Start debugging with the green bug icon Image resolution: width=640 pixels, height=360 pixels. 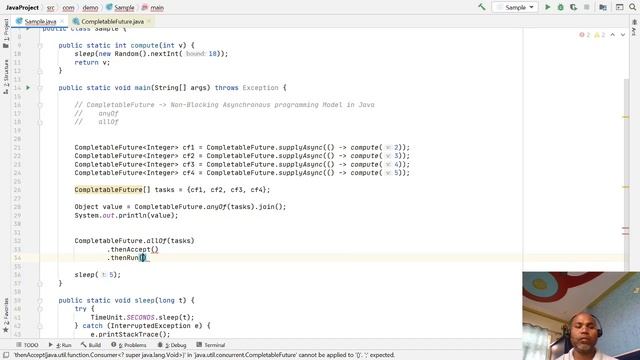(x=560, y=7)
